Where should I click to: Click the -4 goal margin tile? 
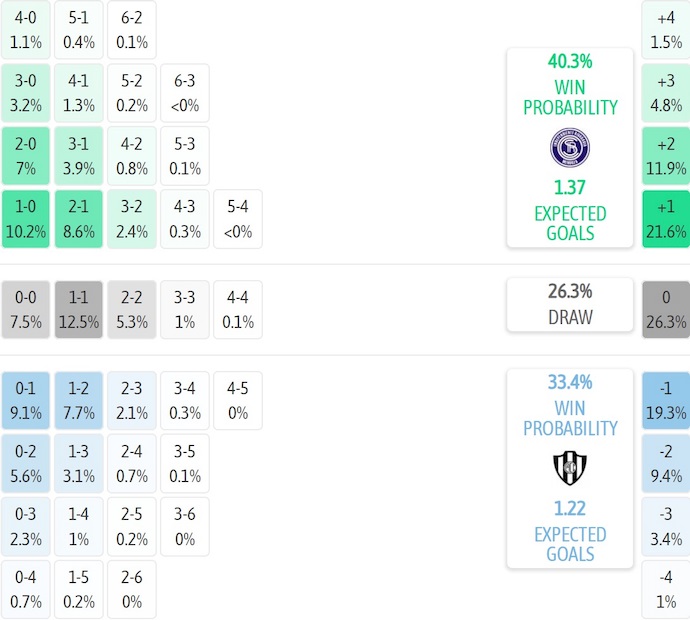(665, 590)
